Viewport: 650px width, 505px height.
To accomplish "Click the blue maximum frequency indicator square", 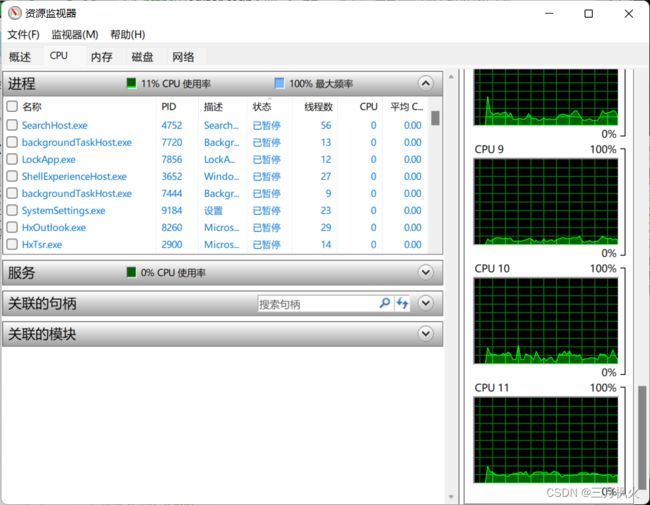I will click(279, 83).
